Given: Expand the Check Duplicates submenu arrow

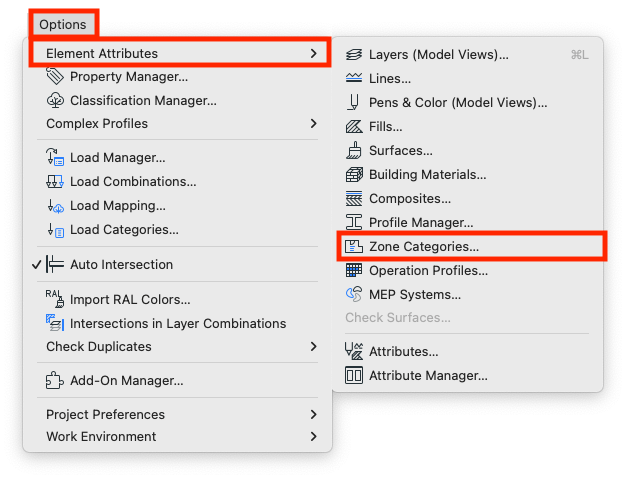Looking at the screenshot, I should coord(313,346).
